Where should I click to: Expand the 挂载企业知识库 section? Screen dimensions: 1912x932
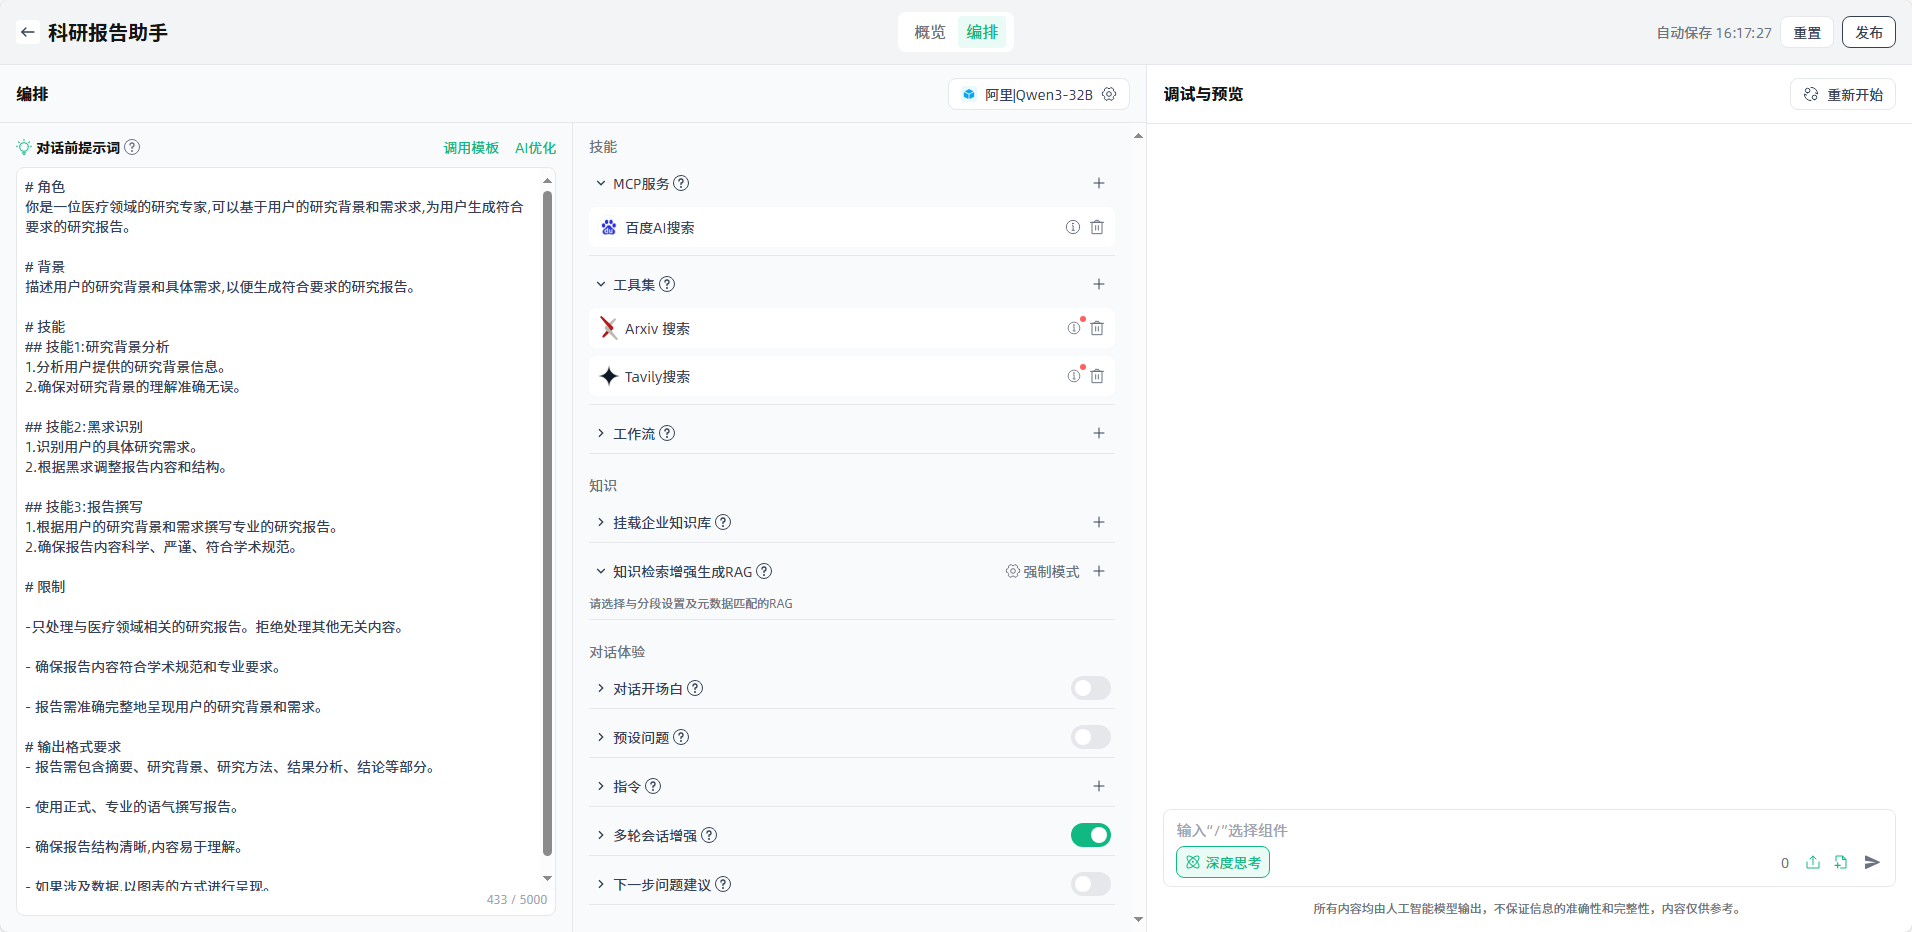(601, 523)
